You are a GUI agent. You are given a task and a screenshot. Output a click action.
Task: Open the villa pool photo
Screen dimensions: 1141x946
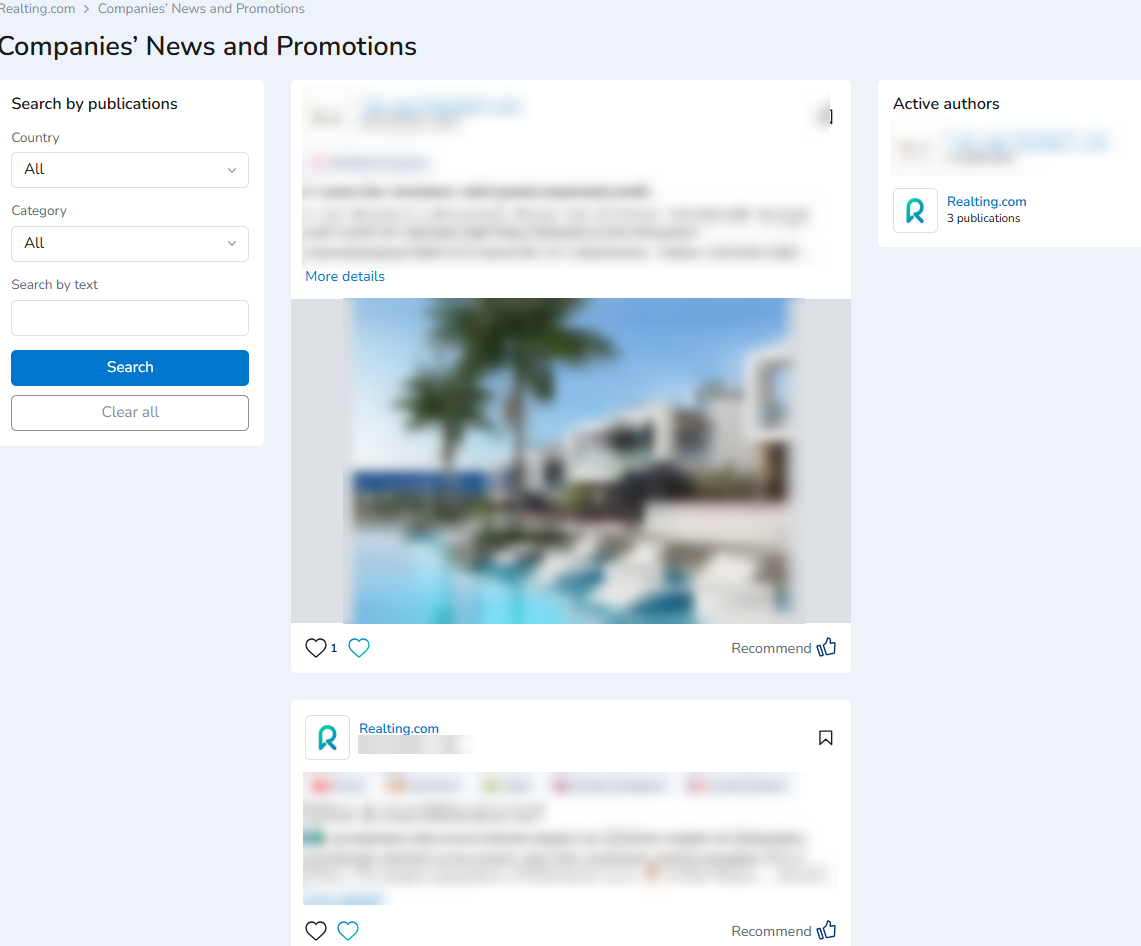[573, 461]
